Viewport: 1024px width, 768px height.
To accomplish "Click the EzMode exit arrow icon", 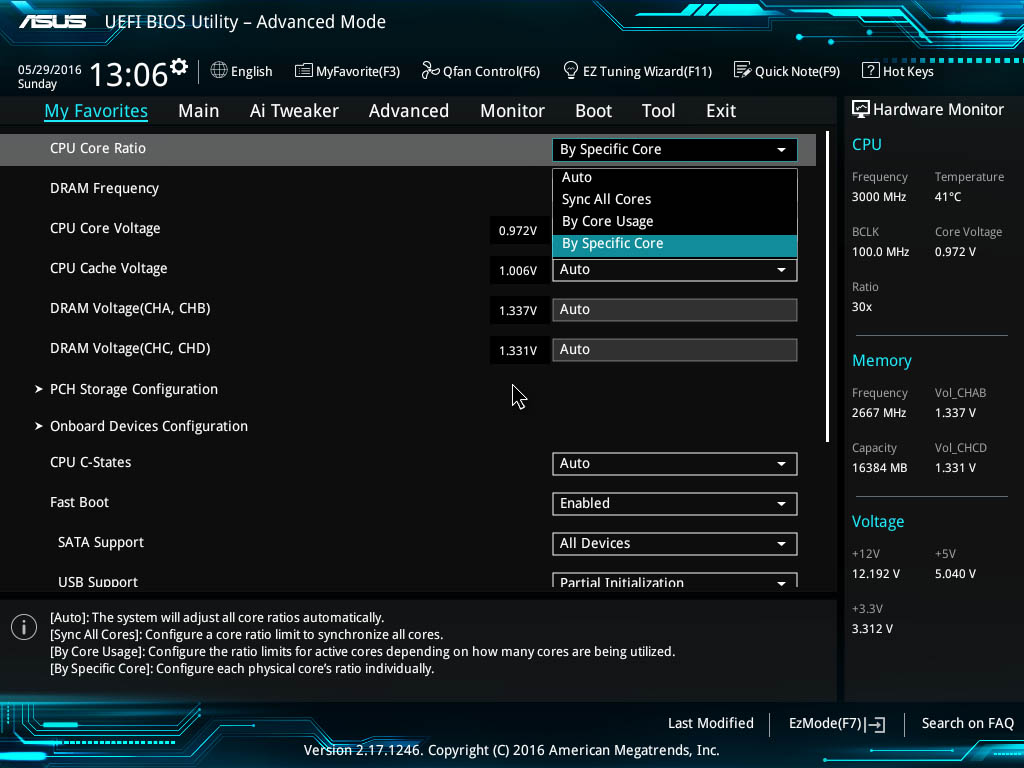I will [875, 724].
